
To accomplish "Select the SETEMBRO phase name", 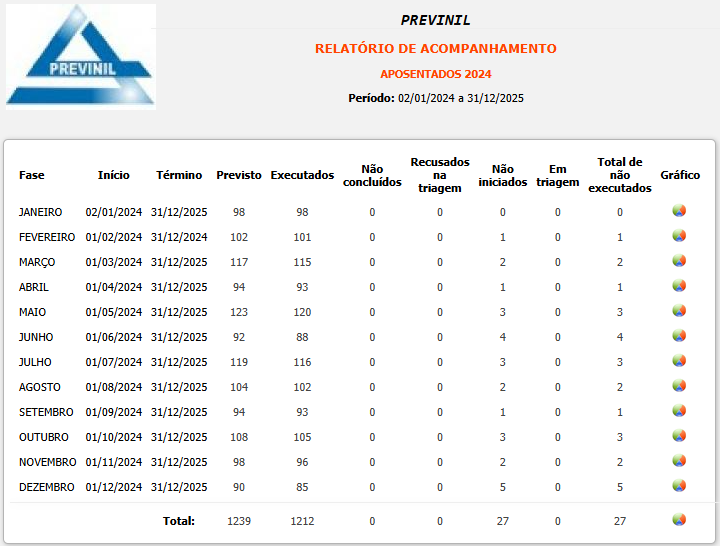I will [x=46, y=412].
